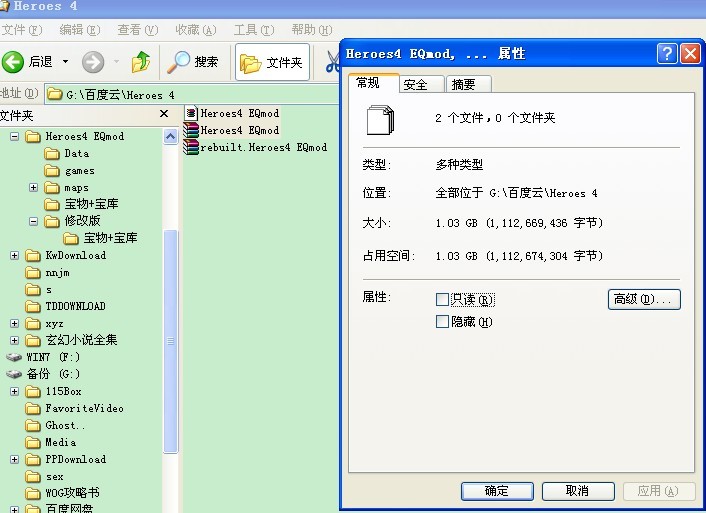Select the nnjm folder icon
706x513 pixels.
click(33, 272)
